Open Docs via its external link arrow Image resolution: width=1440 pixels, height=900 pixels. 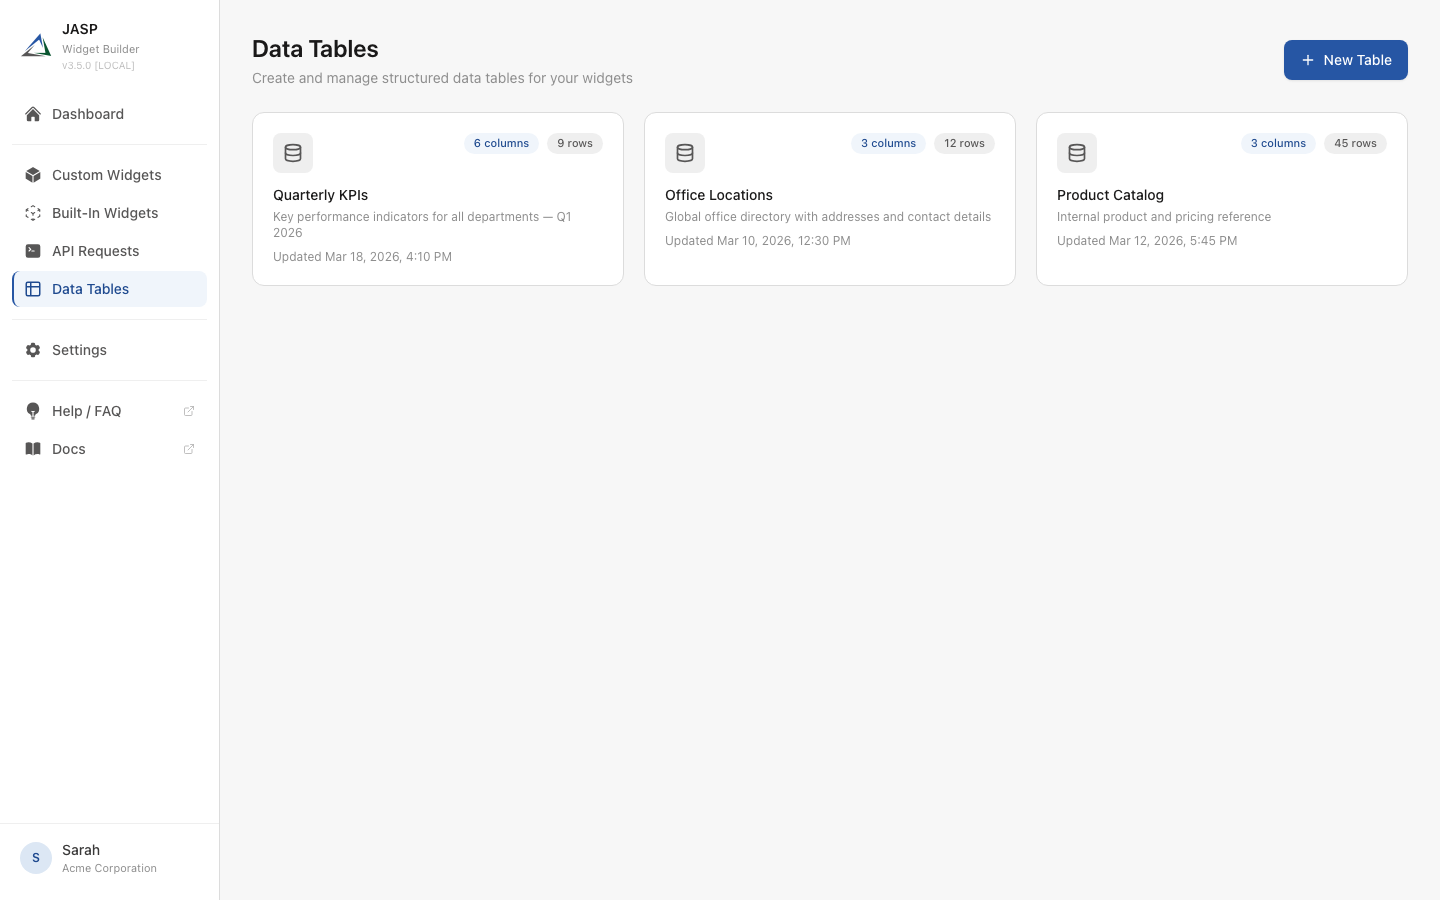189,449
